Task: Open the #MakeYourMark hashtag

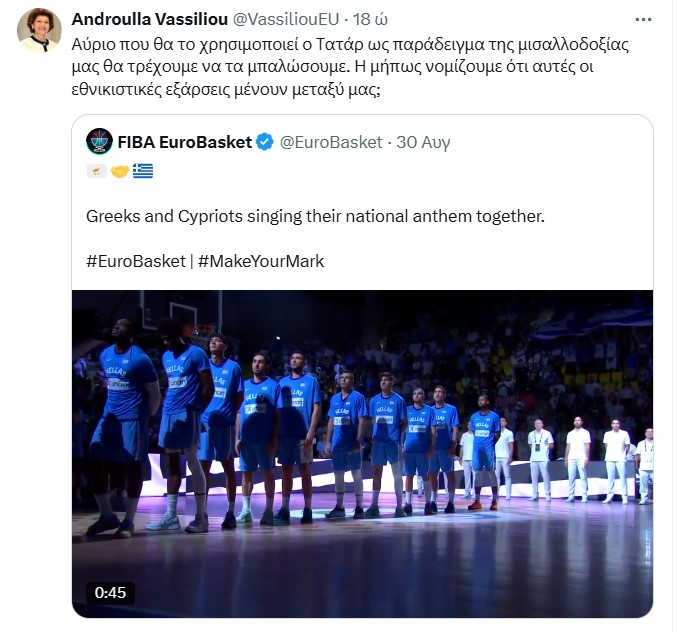Action: click(x=261, y=261)
